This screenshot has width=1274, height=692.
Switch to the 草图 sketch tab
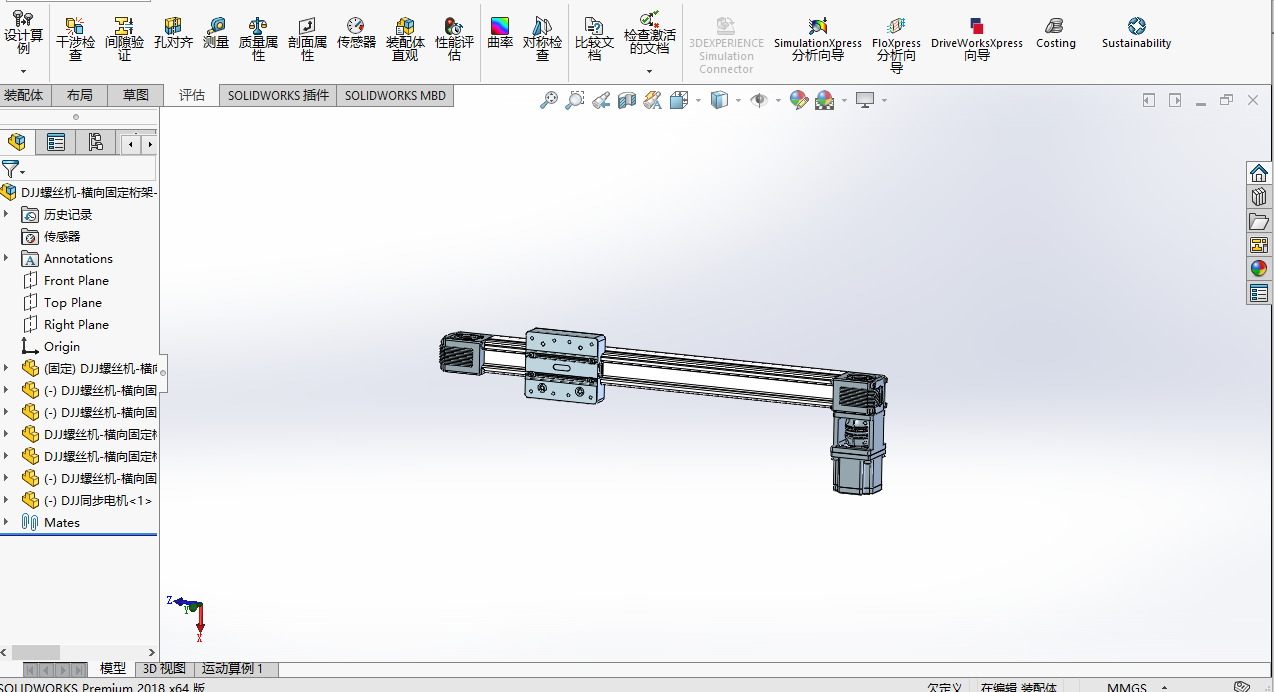[x=135, y=95]
